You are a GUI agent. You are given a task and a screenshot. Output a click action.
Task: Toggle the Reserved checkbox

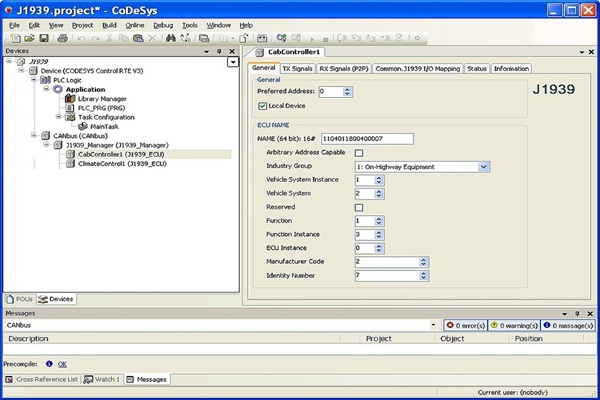pos(359,207)
